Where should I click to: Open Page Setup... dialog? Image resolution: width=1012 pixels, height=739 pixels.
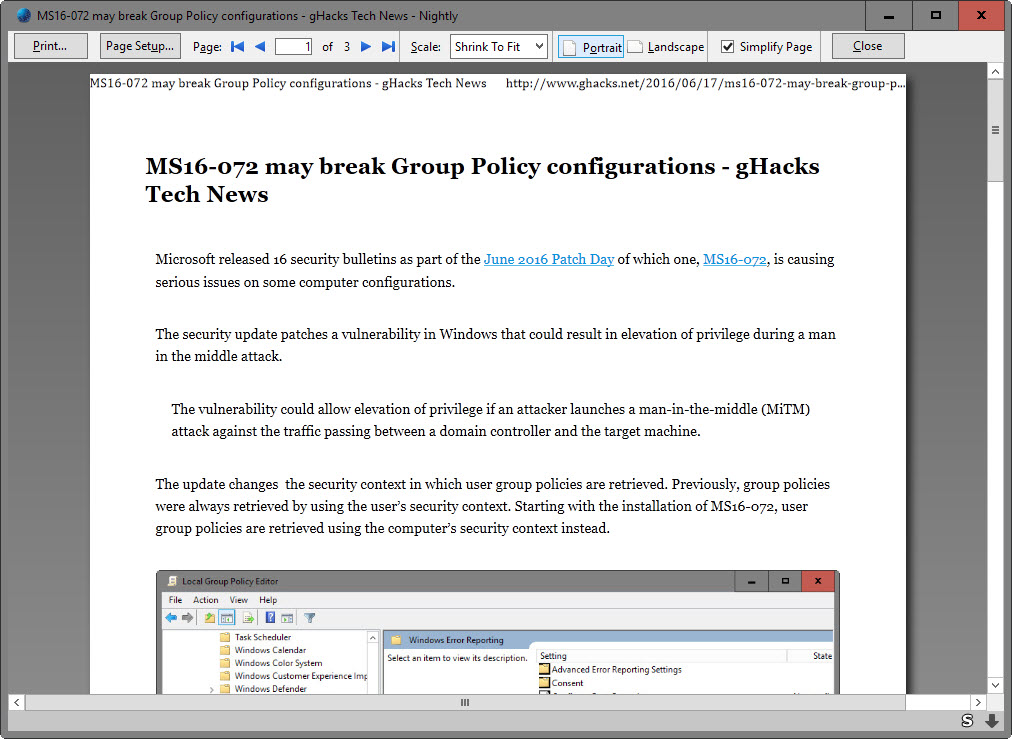140,46
